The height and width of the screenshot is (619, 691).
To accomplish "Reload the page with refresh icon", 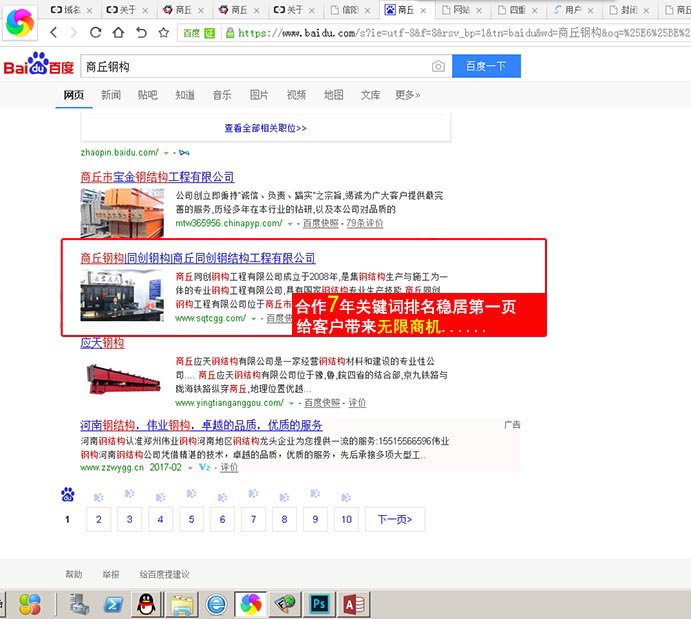I will click(x=96, y=32).
